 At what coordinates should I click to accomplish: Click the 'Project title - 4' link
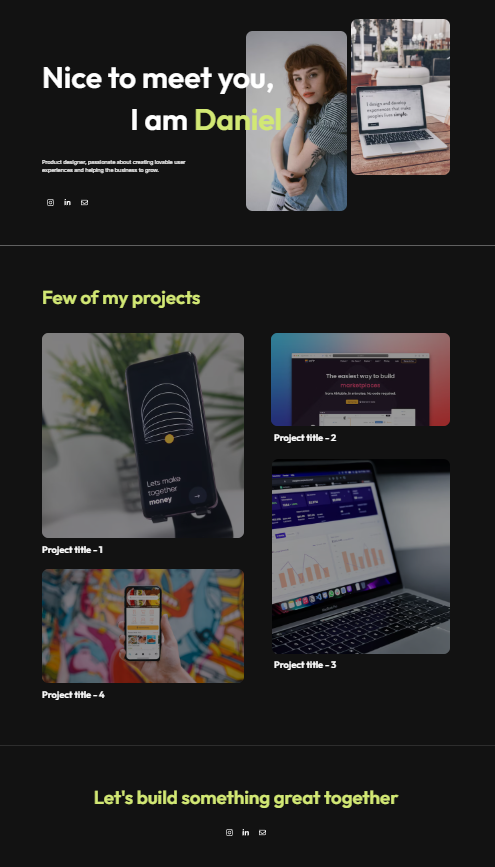click(x=73, y=694)
